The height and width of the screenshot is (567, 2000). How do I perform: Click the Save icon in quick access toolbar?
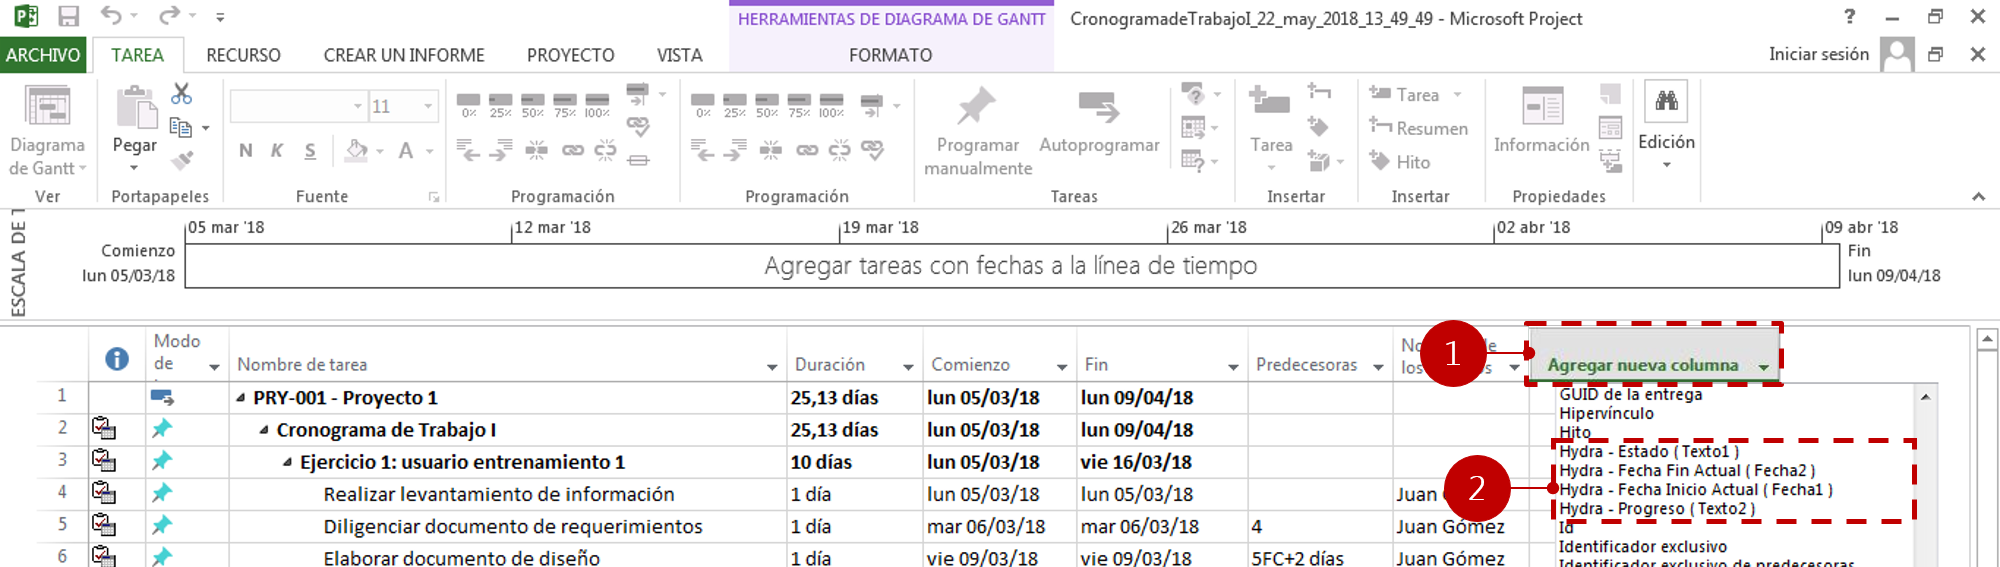coord(68,16)
